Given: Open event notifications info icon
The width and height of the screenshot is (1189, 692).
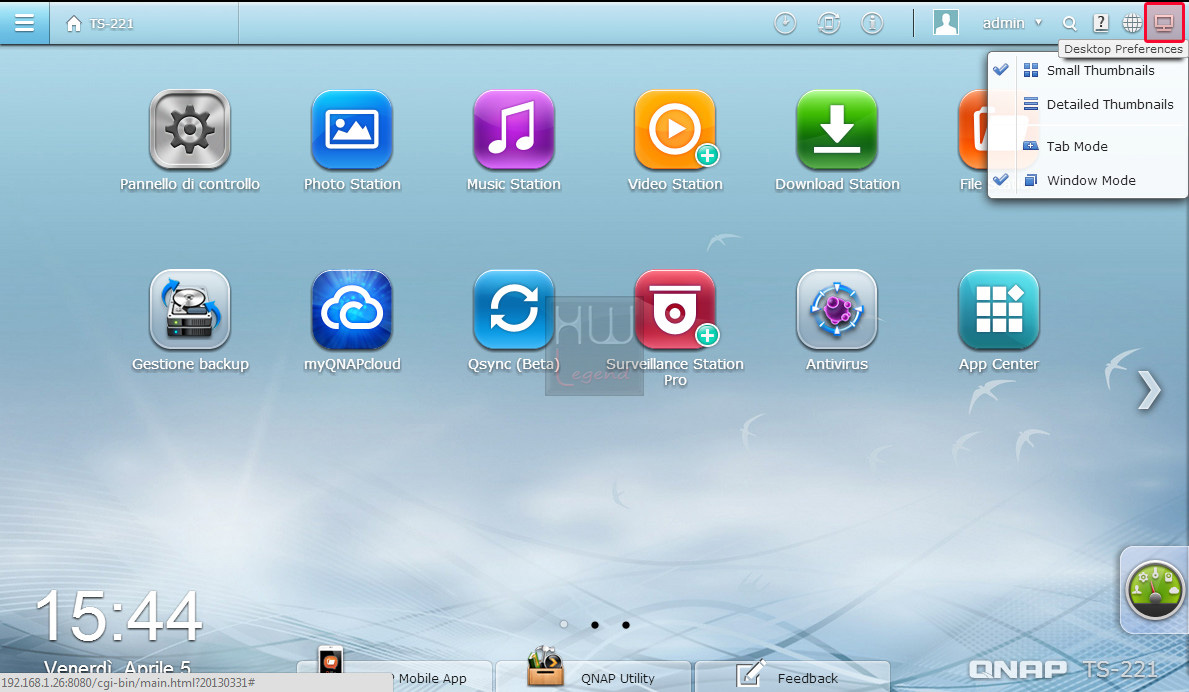Looking at the screenshot, I should point(872,23).
